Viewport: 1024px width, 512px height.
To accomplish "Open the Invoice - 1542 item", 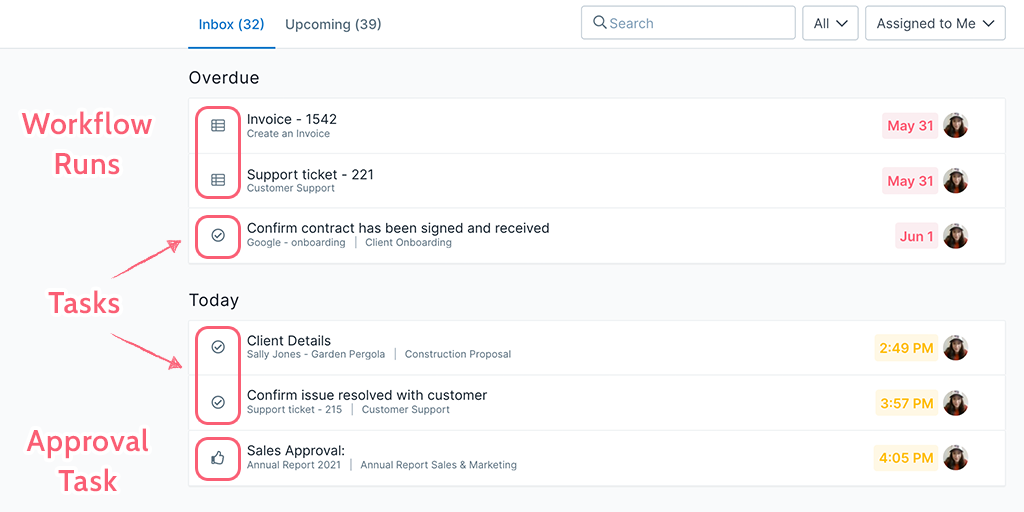I will click(x=596, y=126).
